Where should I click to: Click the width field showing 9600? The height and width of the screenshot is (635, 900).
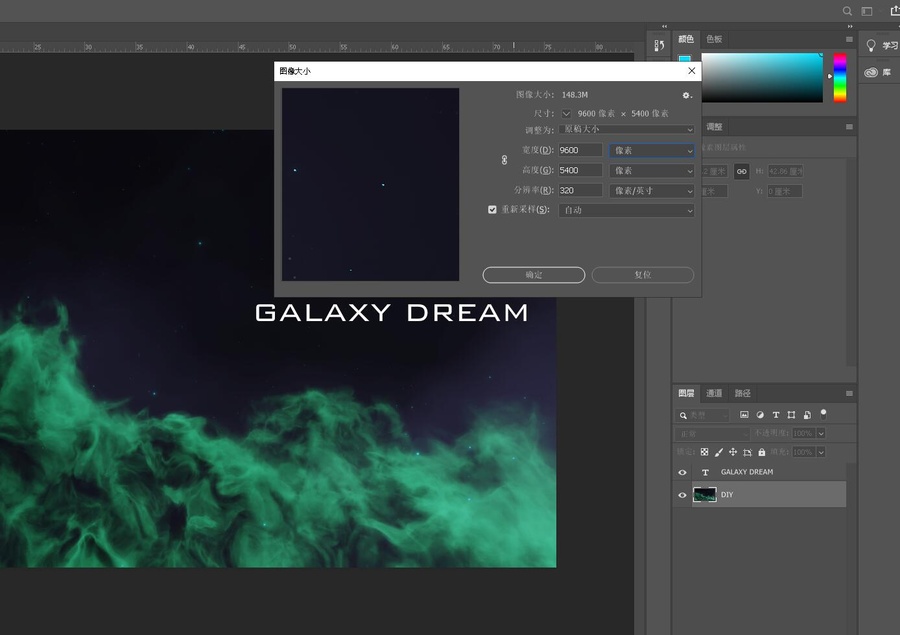coord(580,150)
